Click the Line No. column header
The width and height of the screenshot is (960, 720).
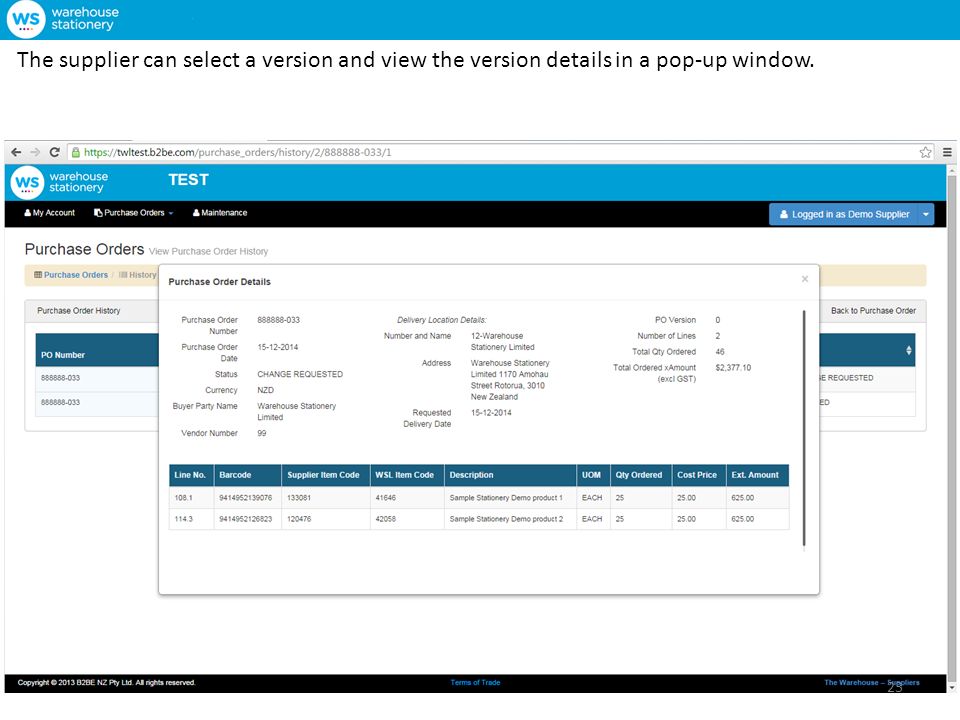[x=190, y=475]
